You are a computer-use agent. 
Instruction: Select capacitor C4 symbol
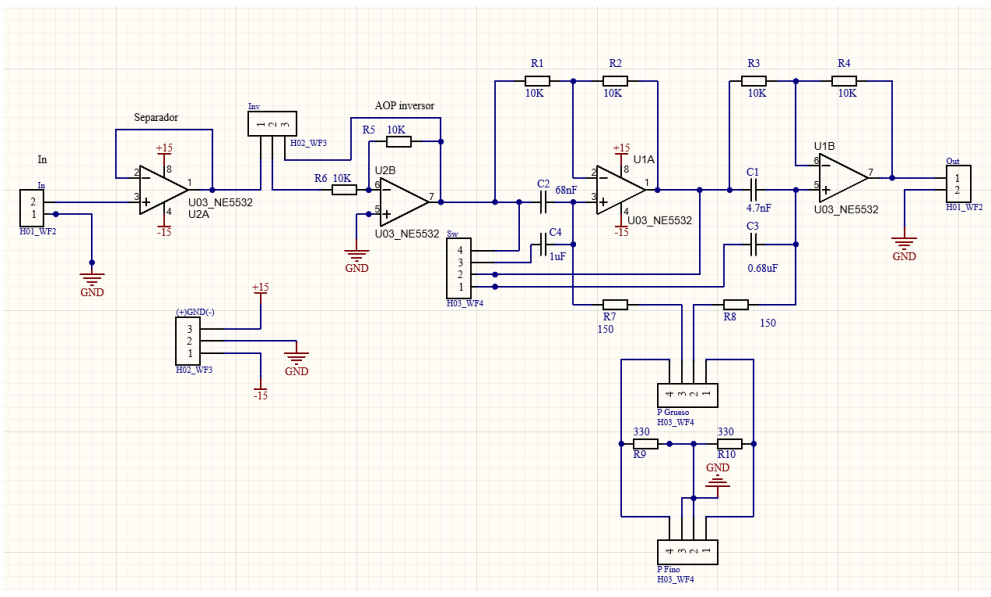tap(543, 244)
